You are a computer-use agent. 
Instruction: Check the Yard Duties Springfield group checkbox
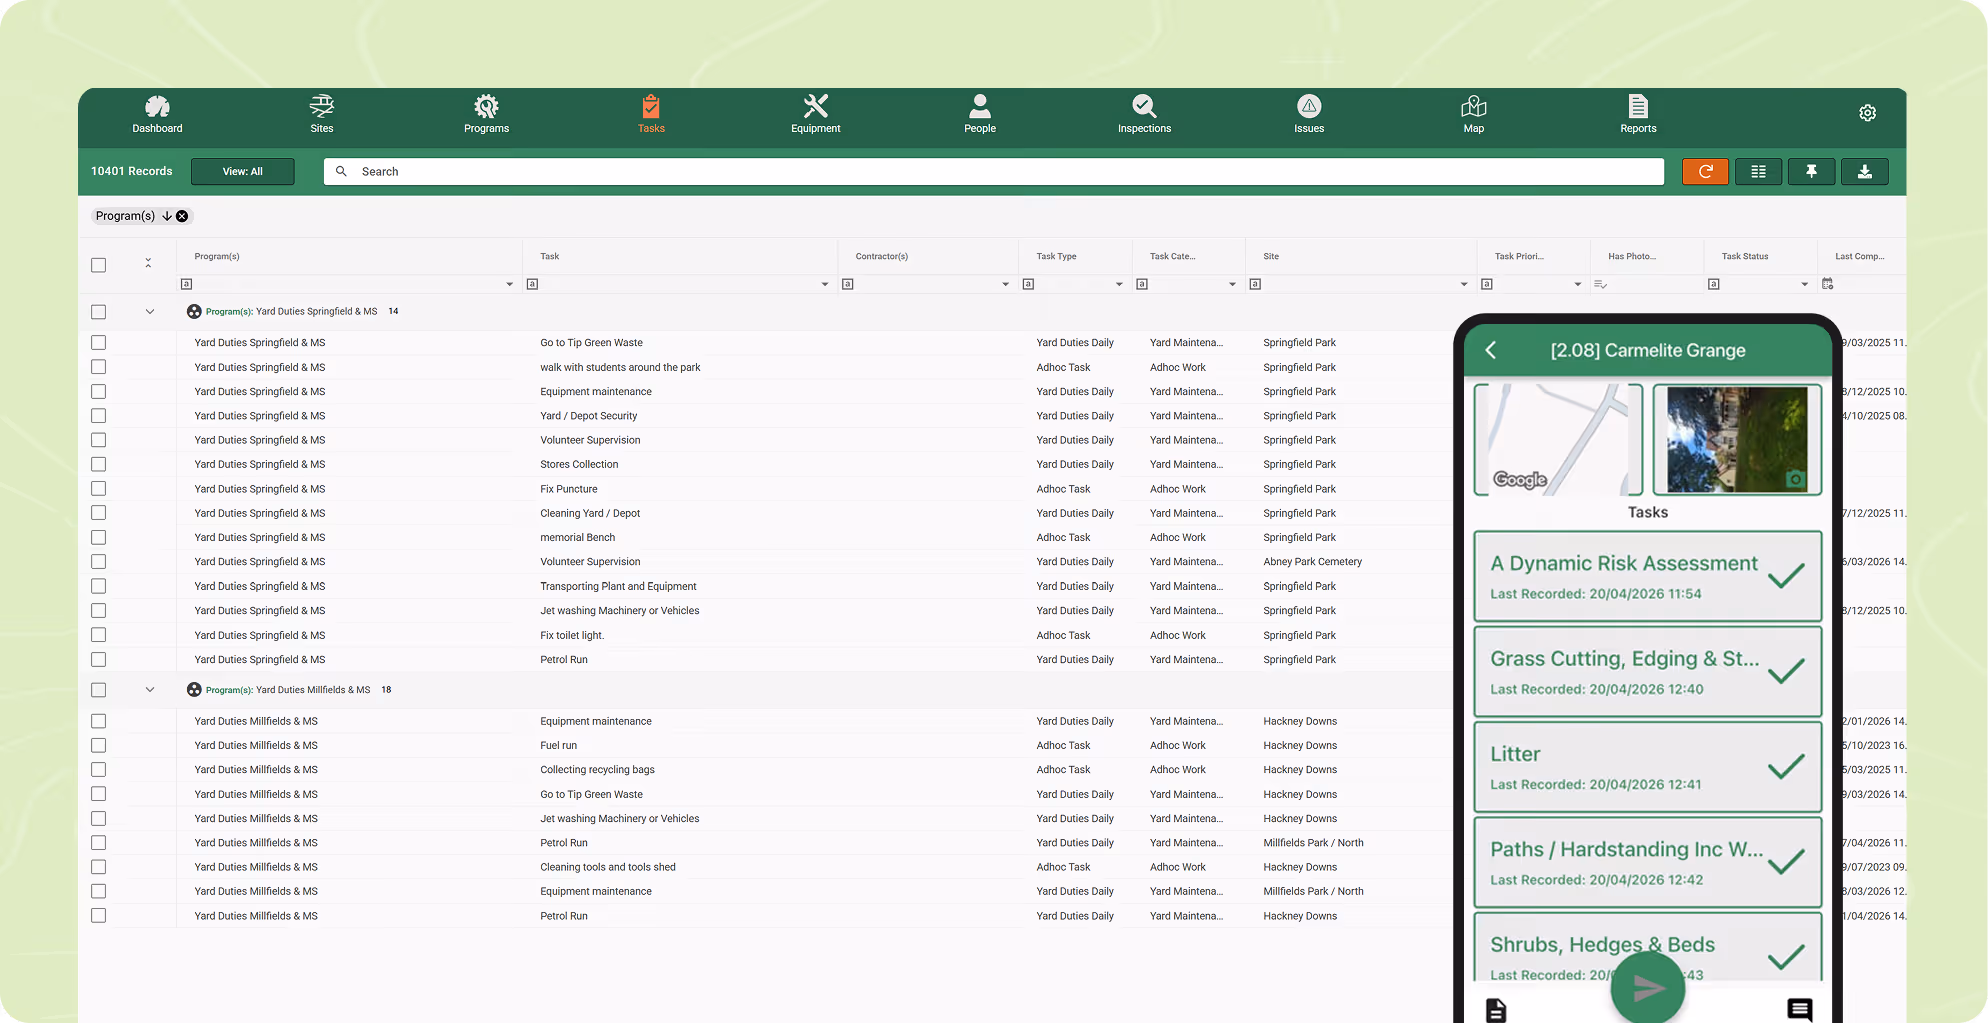click(98, 312)
